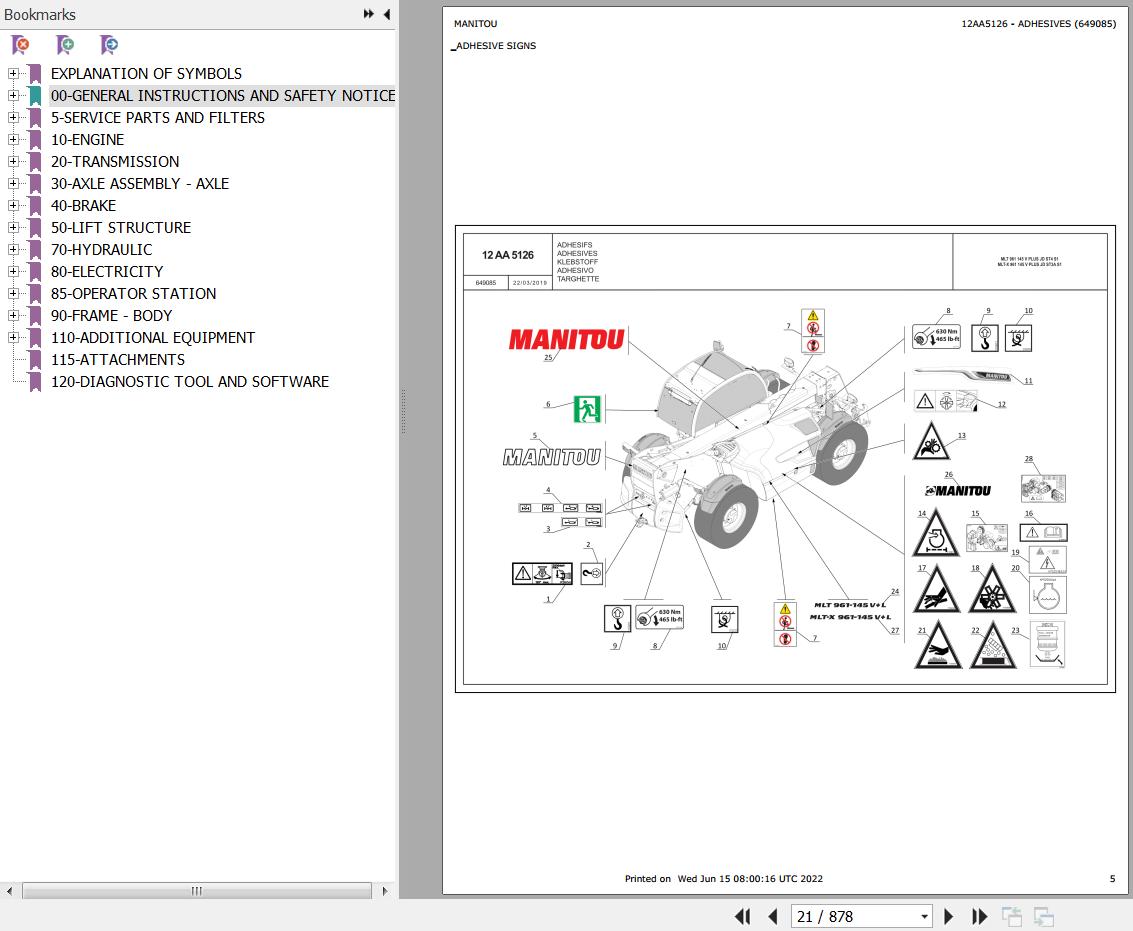Viewport: 1133px width, 931px height.
Task: Click the bookmark icon beside 40-BRAKE
Action: point(35,205)
